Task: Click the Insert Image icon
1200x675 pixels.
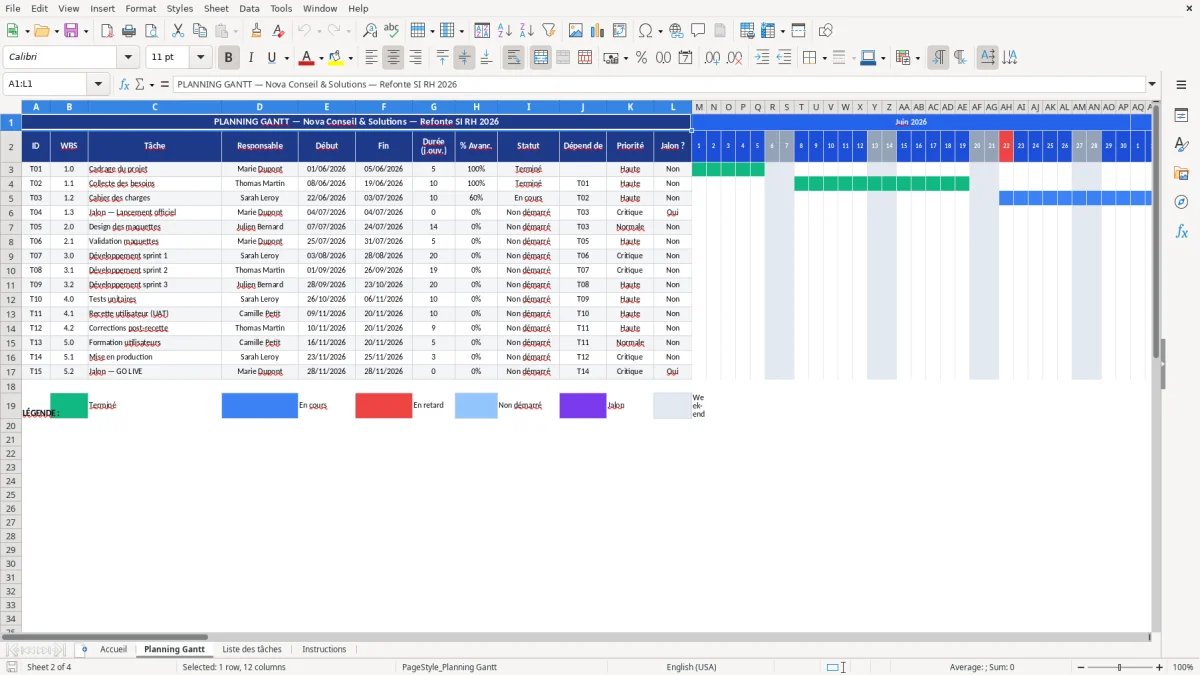Action: (x=576, y=31)
